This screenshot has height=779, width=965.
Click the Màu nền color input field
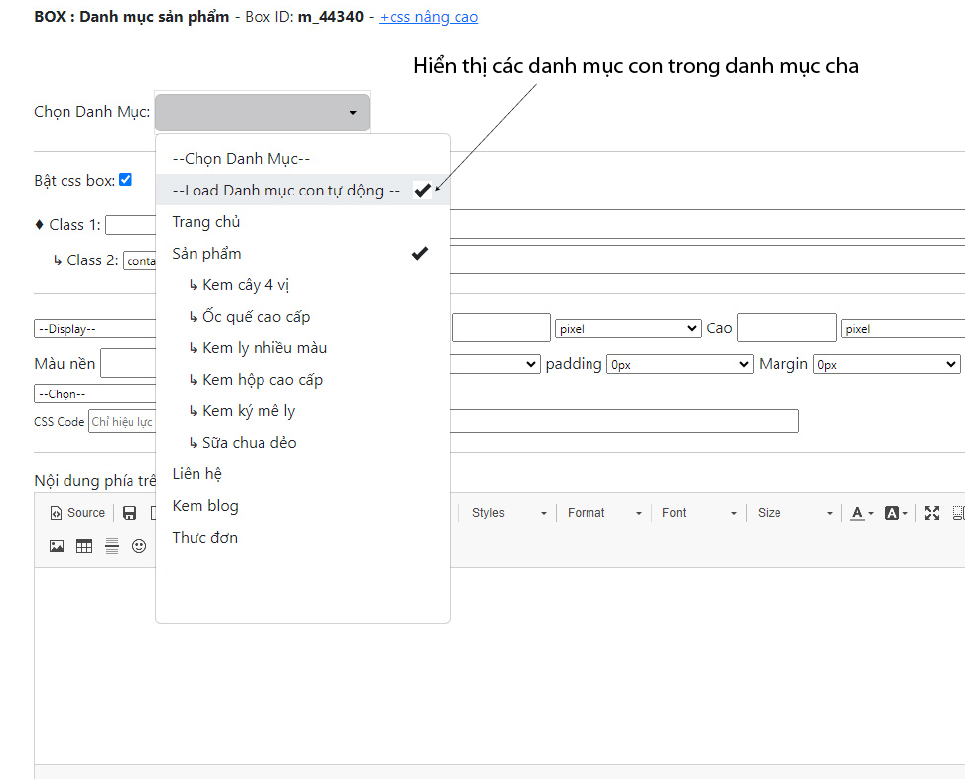[x=128, y=363]
